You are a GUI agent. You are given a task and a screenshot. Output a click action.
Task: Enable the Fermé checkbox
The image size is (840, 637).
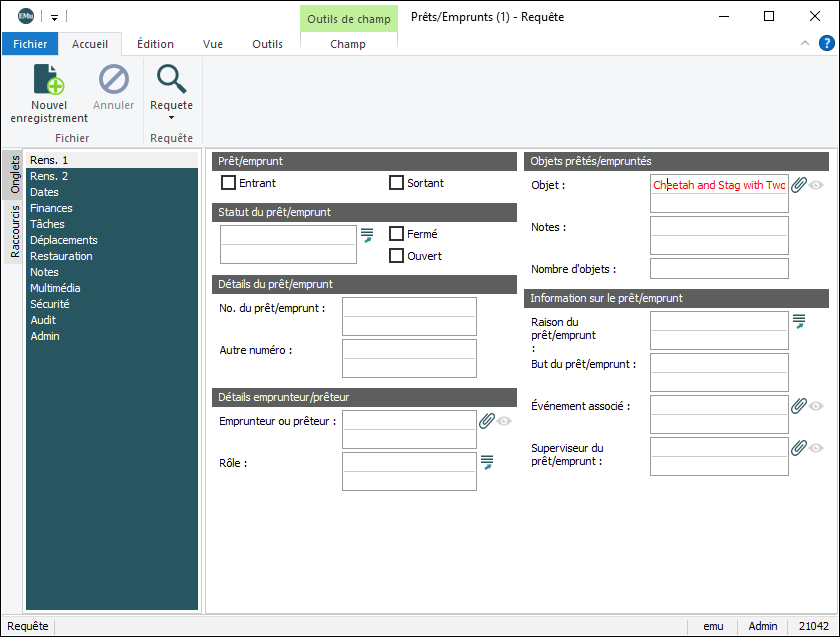pyautogui.click(x=396, y=234)
